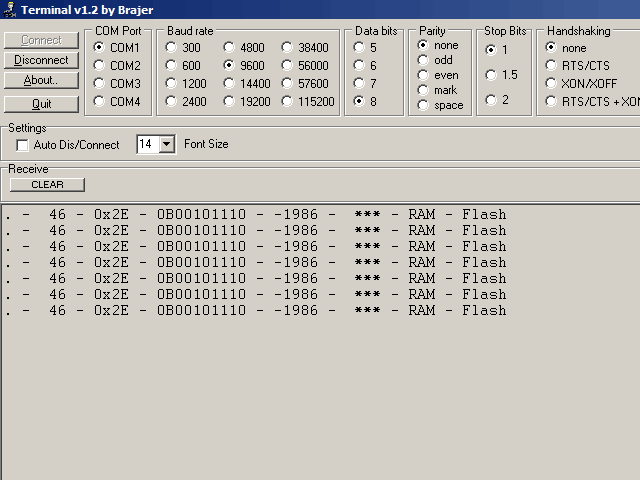The image size is (640, 480).
Task: Quit the Terminal application
Action: (x=41, y=104)
